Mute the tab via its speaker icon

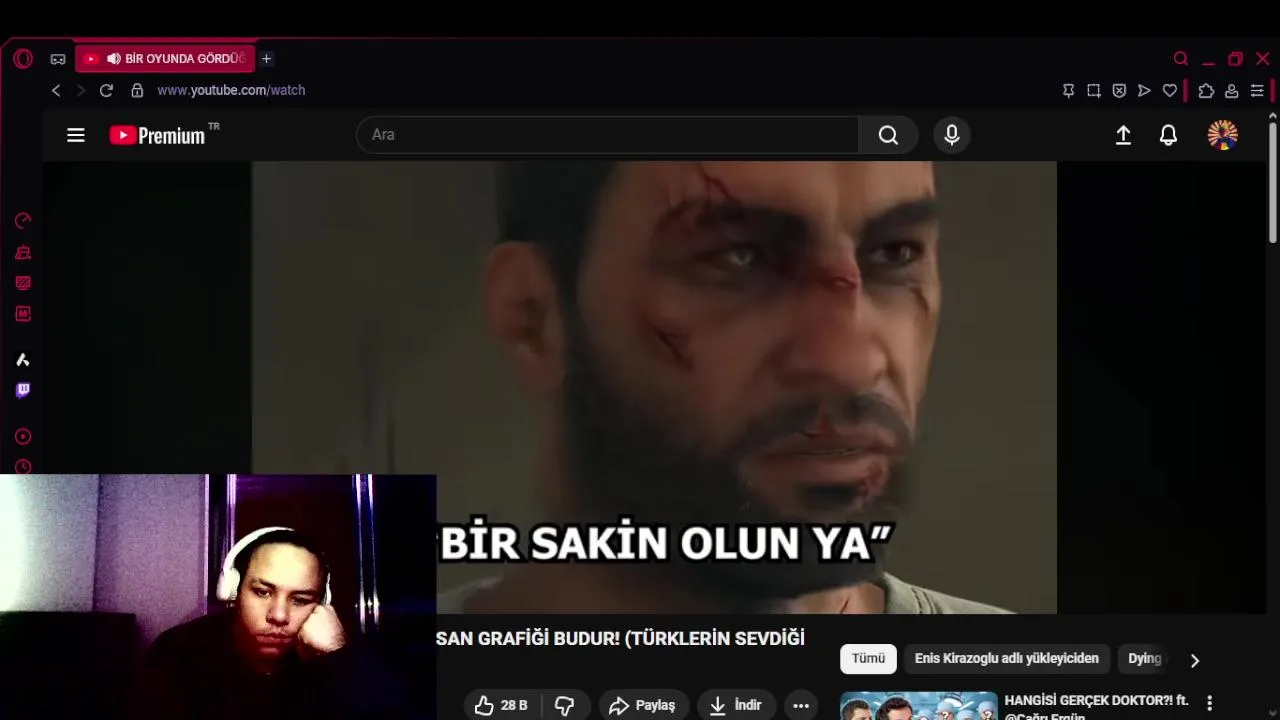click(x=113, y=59)
